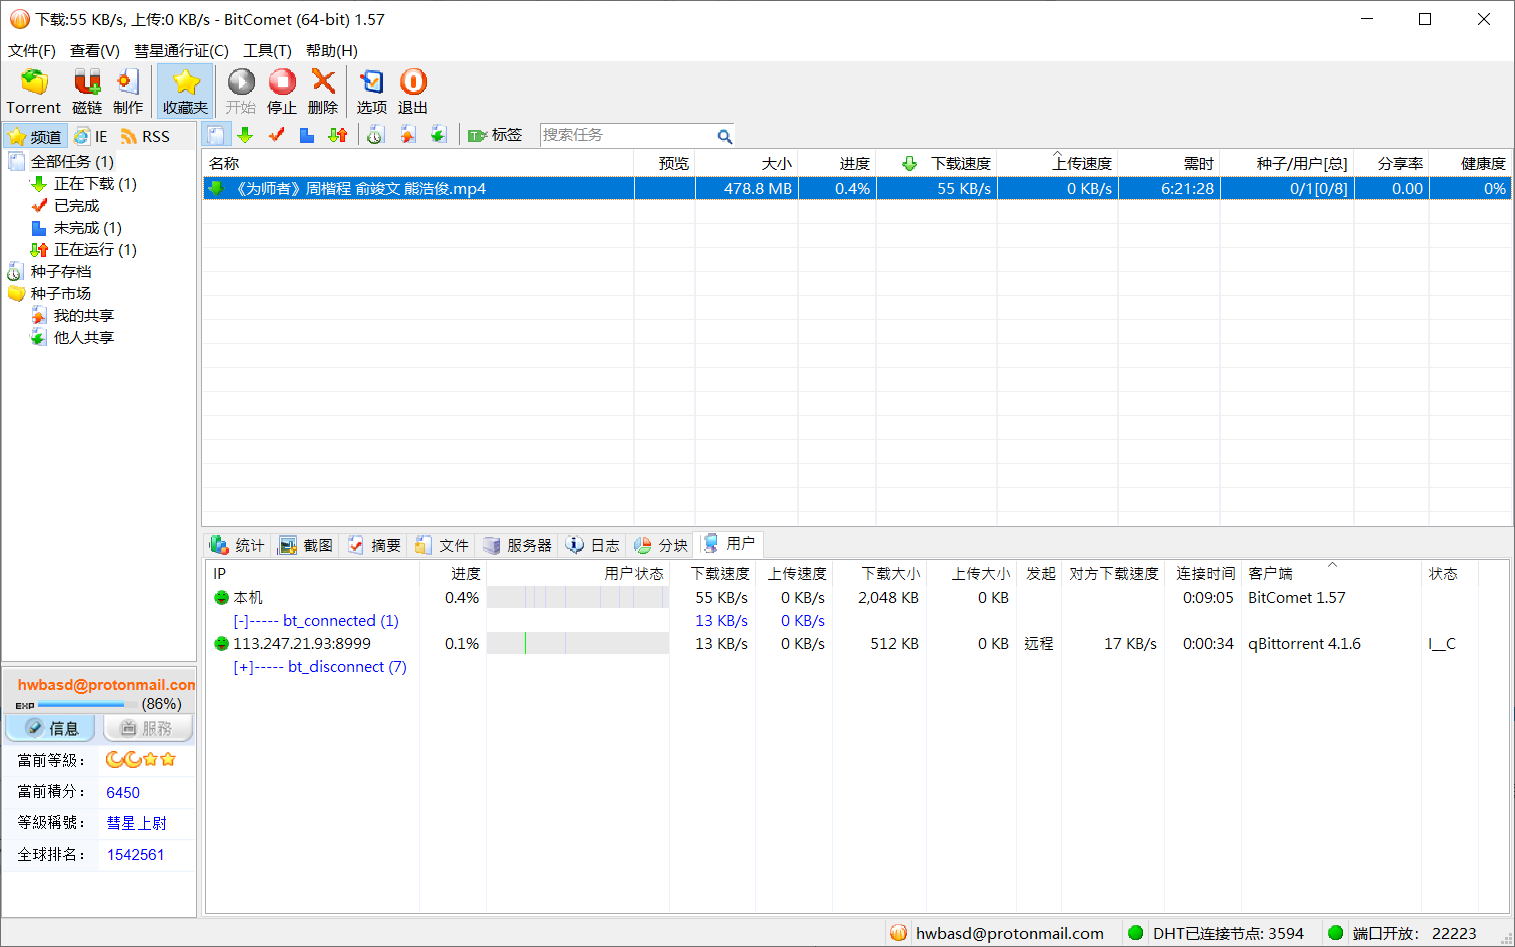This screenshot has height=947, width=1515.
Task: Open the 工具(T) menu
Action: pos(267,50)
